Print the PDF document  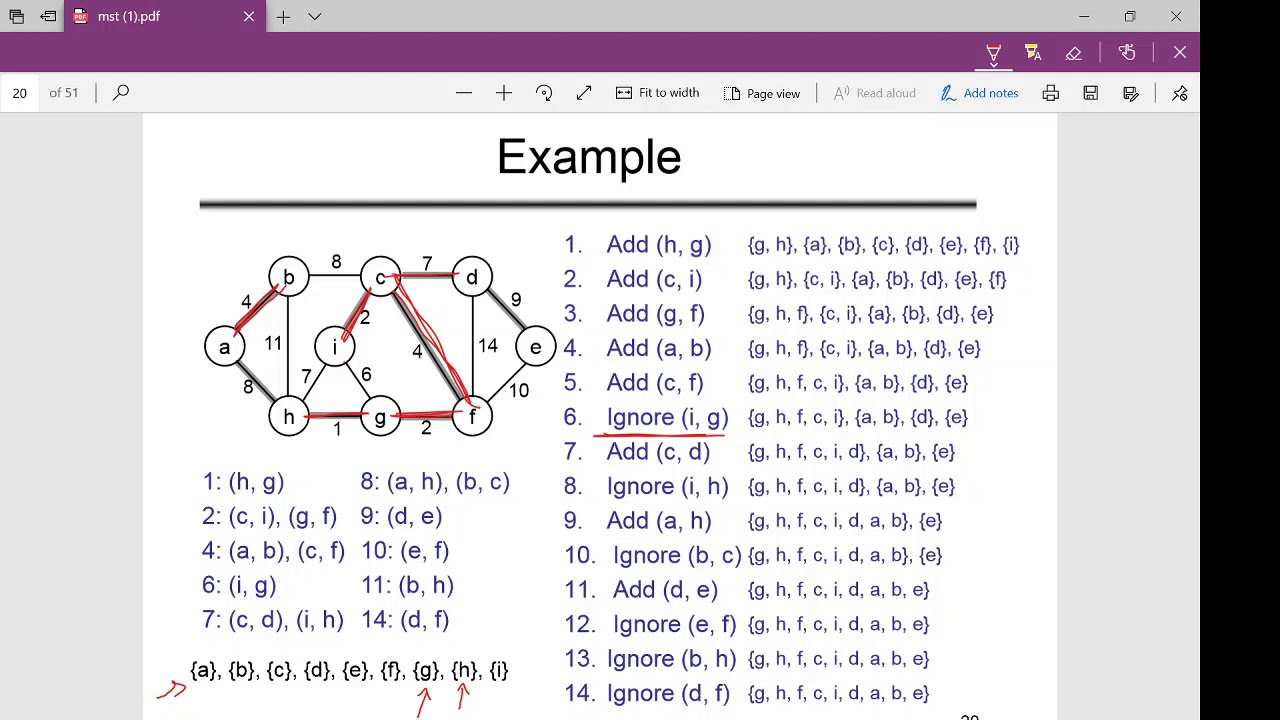pos(1050,93)
